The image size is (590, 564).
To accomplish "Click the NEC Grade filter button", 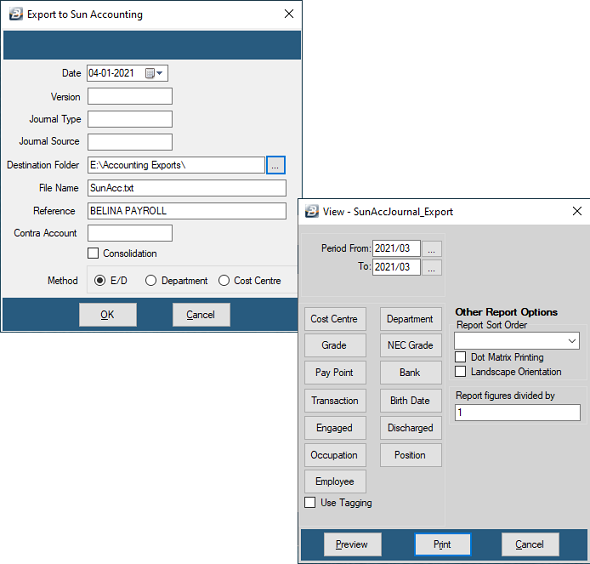I will click(411, 345).
